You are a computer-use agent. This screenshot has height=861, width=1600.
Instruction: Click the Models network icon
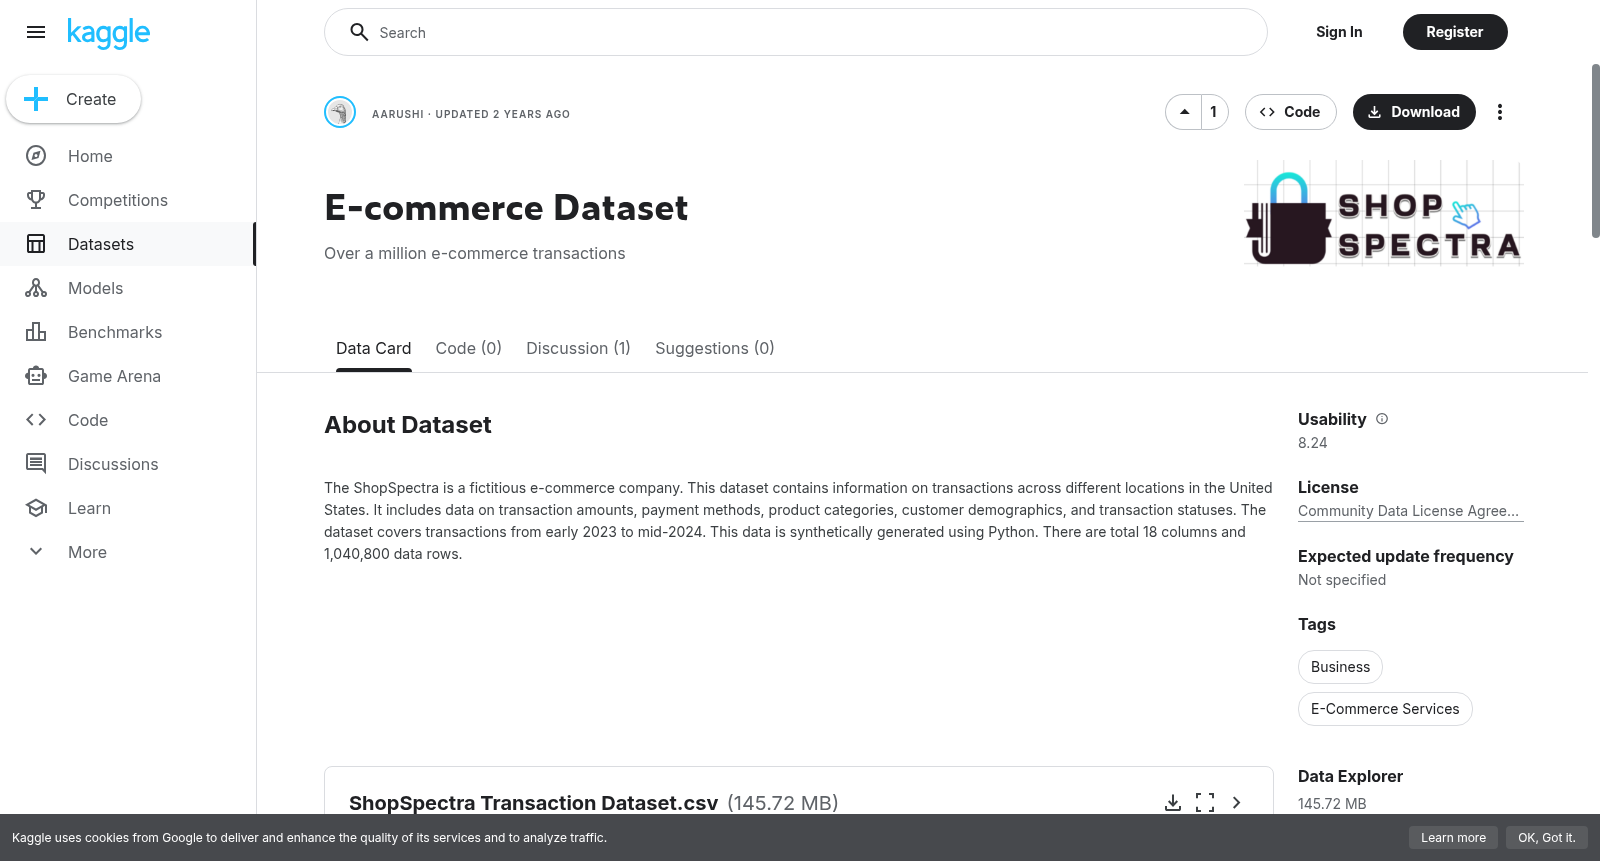(x=36, y=288)
